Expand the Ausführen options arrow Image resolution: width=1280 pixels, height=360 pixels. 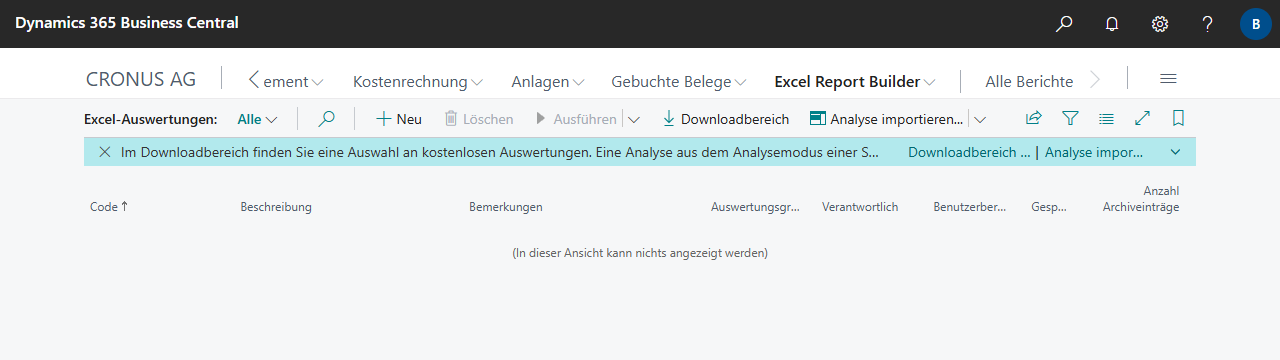click(634, 119)
